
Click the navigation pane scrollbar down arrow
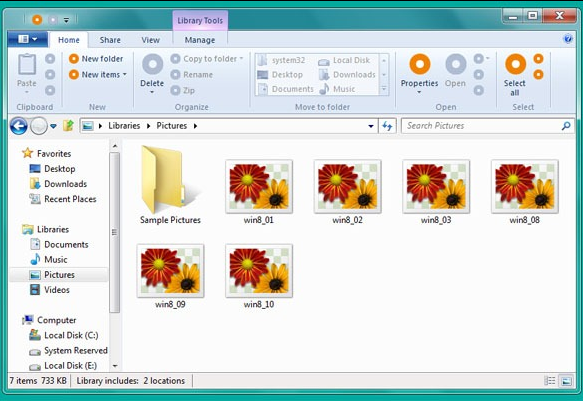click(x=115, y=366)
